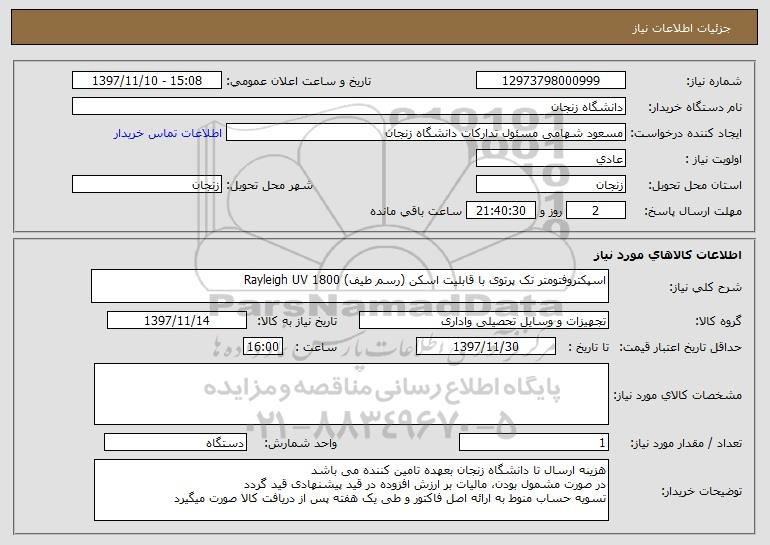Click the label تعداد / مقدار مورد نیاز
This screenshot has height=545, width=770.
pyautogui.click(x=686, y=443)
